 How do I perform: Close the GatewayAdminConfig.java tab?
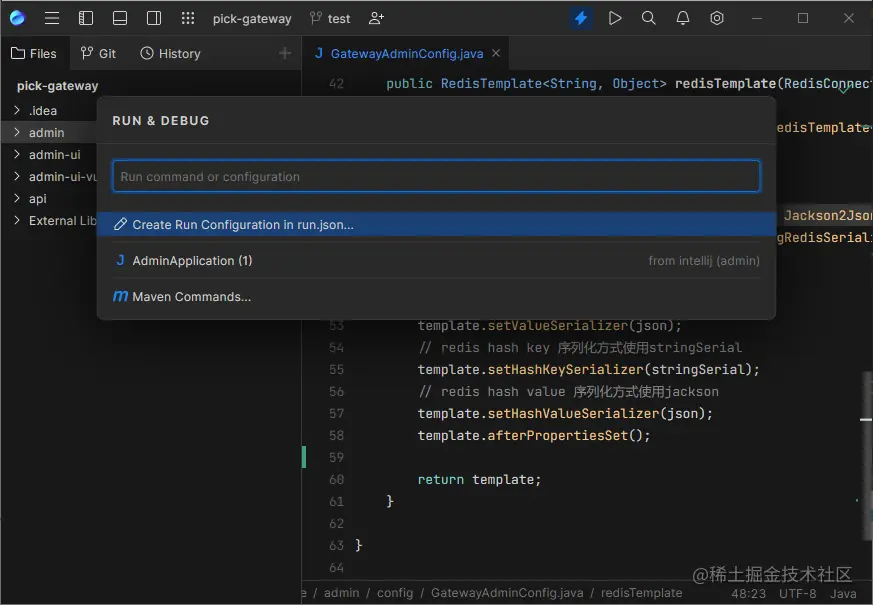click(x=496, y=53)
